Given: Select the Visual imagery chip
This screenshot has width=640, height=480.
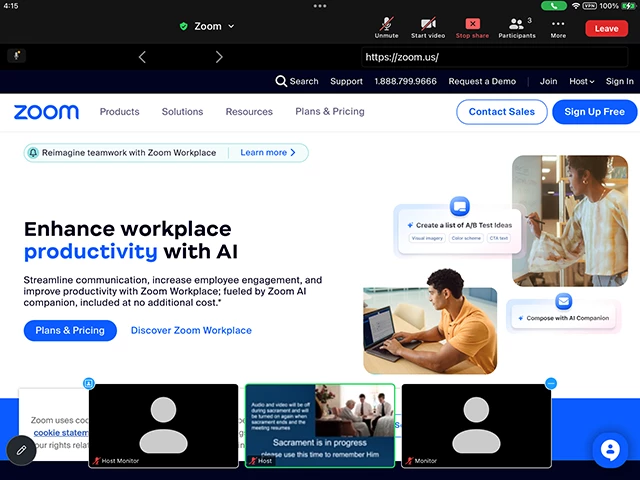Looking at the screenshot, I should pyautogui.click(x=427, y=238).
